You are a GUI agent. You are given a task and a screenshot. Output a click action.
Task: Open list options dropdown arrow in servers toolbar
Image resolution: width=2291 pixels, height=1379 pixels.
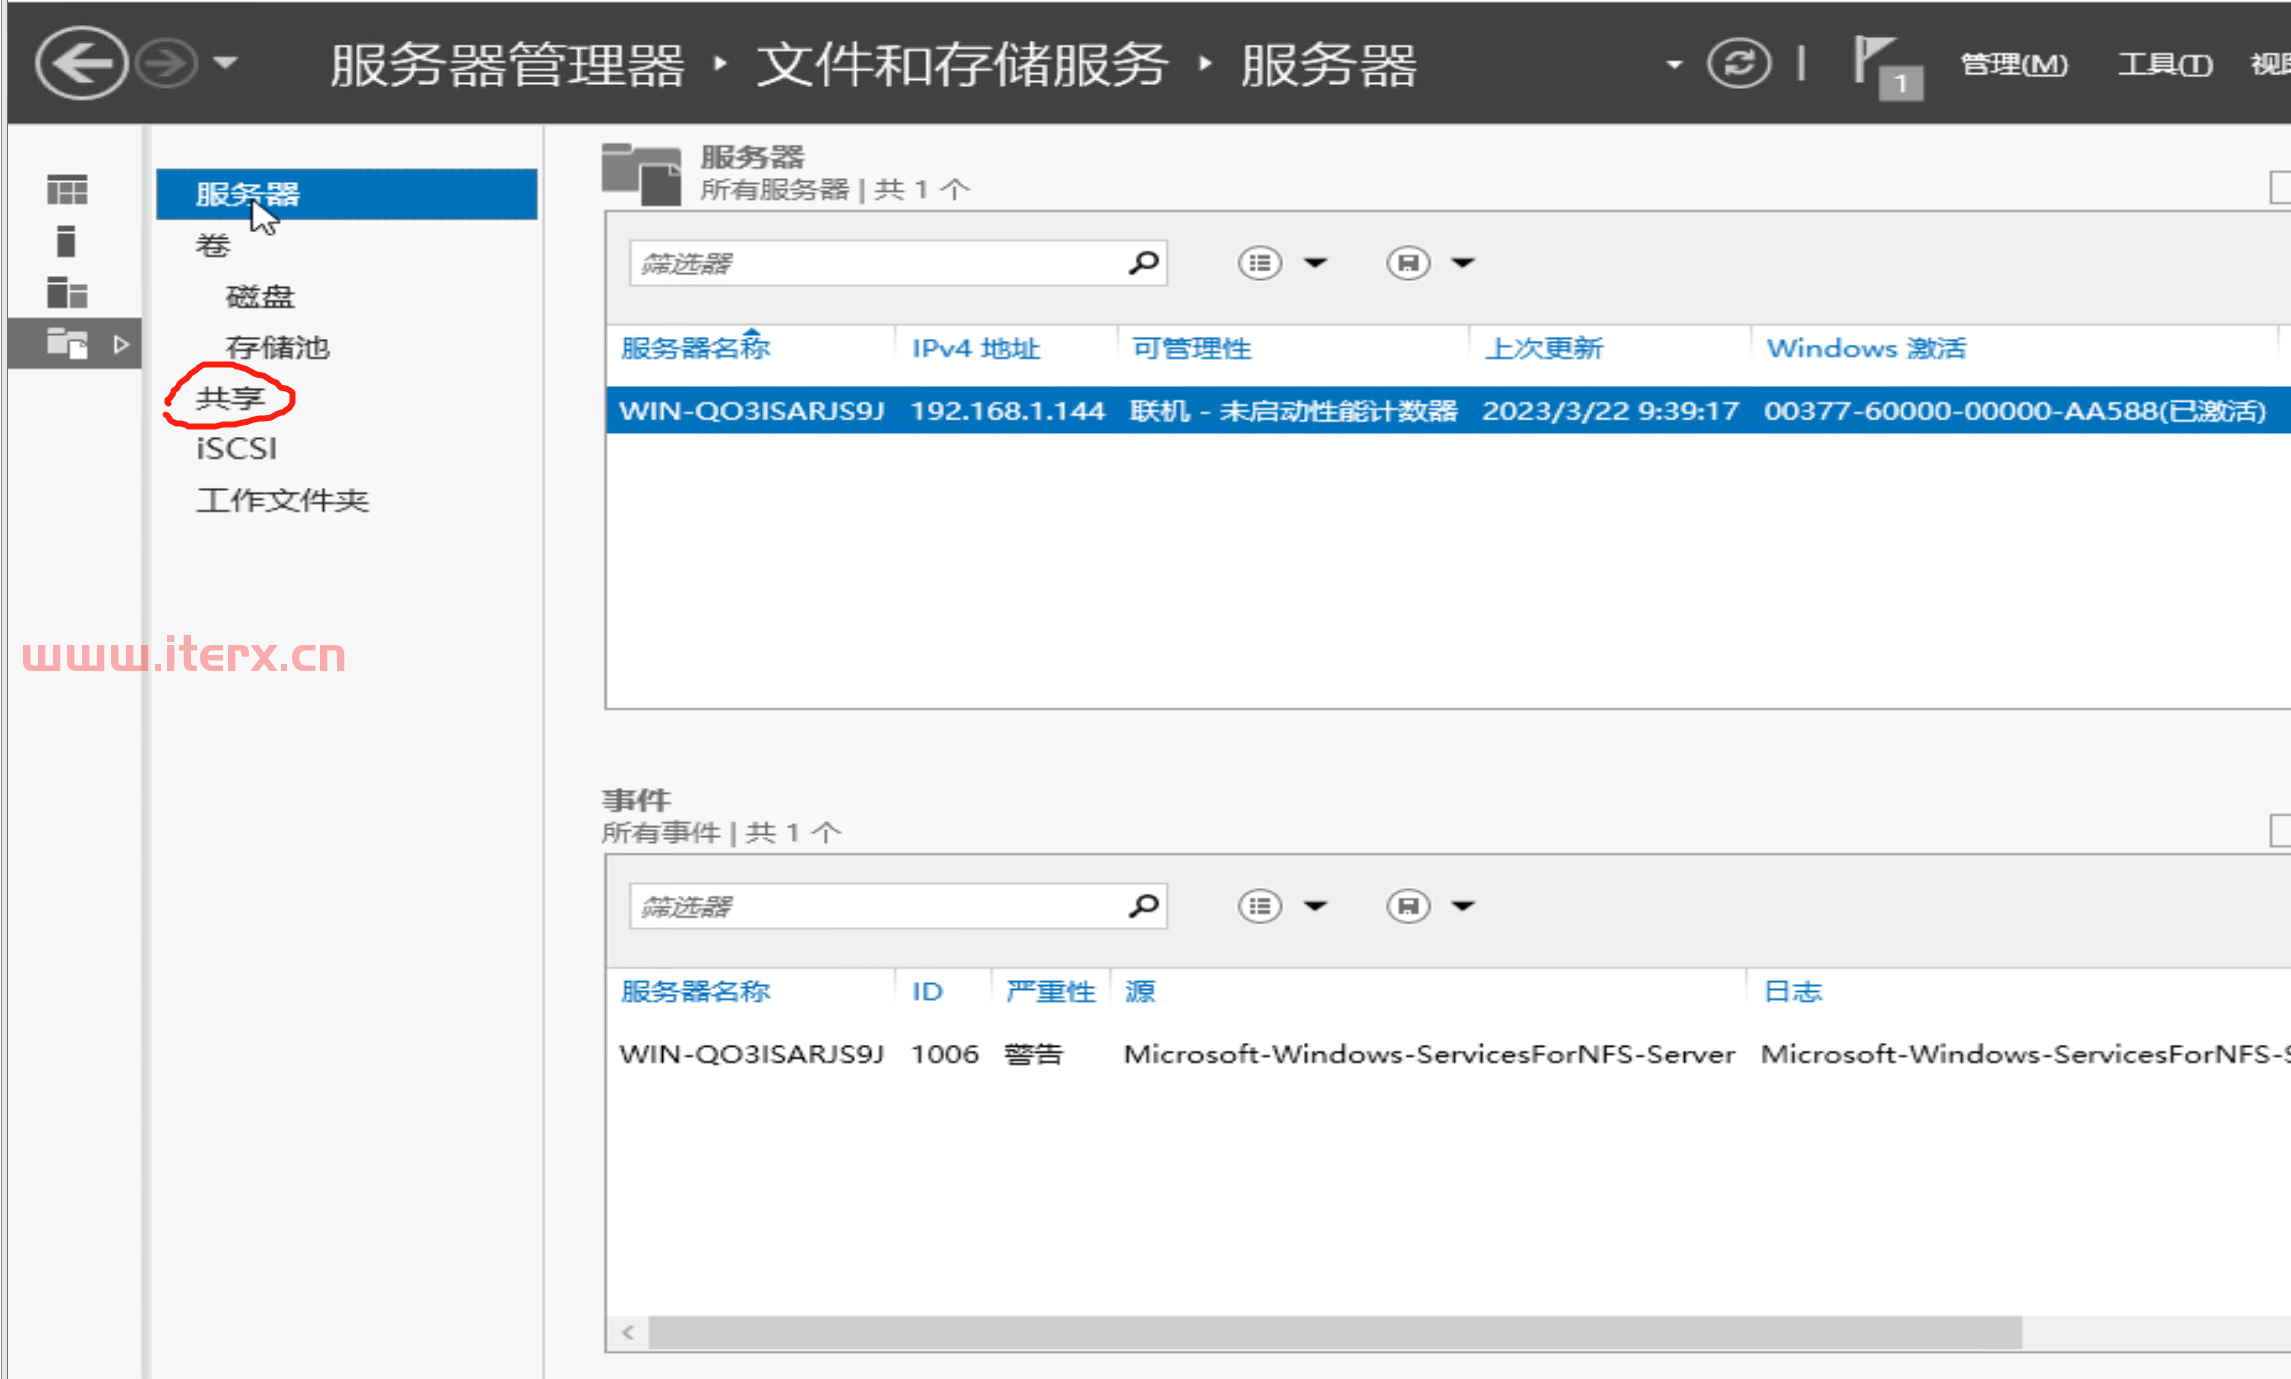tap(1315, 263)
